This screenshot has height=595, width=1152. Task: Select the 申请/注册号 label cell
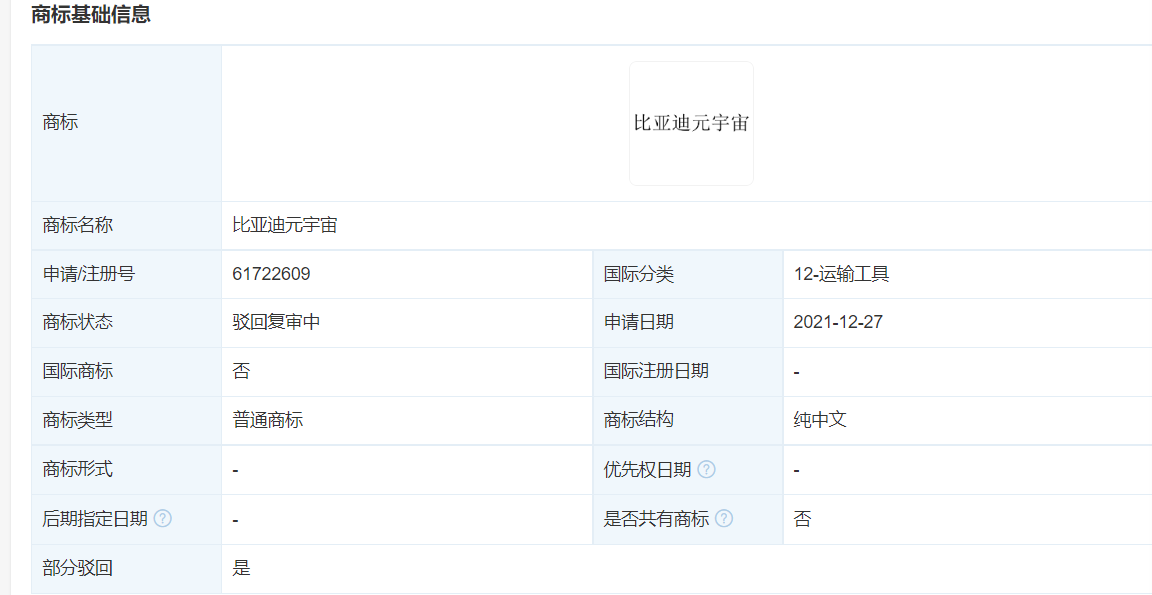pyautogui.click(x=126, y=274)
